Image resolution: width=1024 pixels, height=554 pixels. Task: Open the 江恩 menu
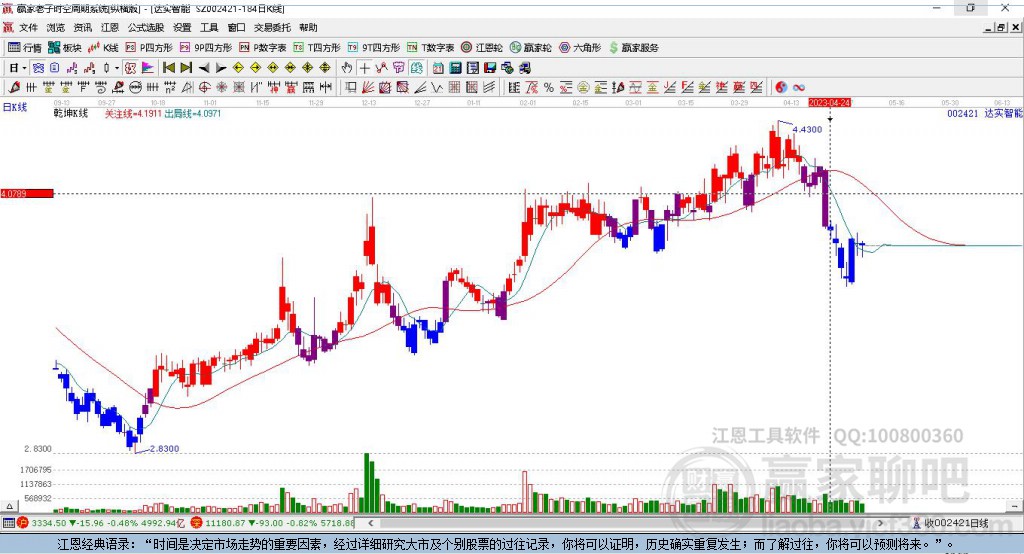pos(109,28)
